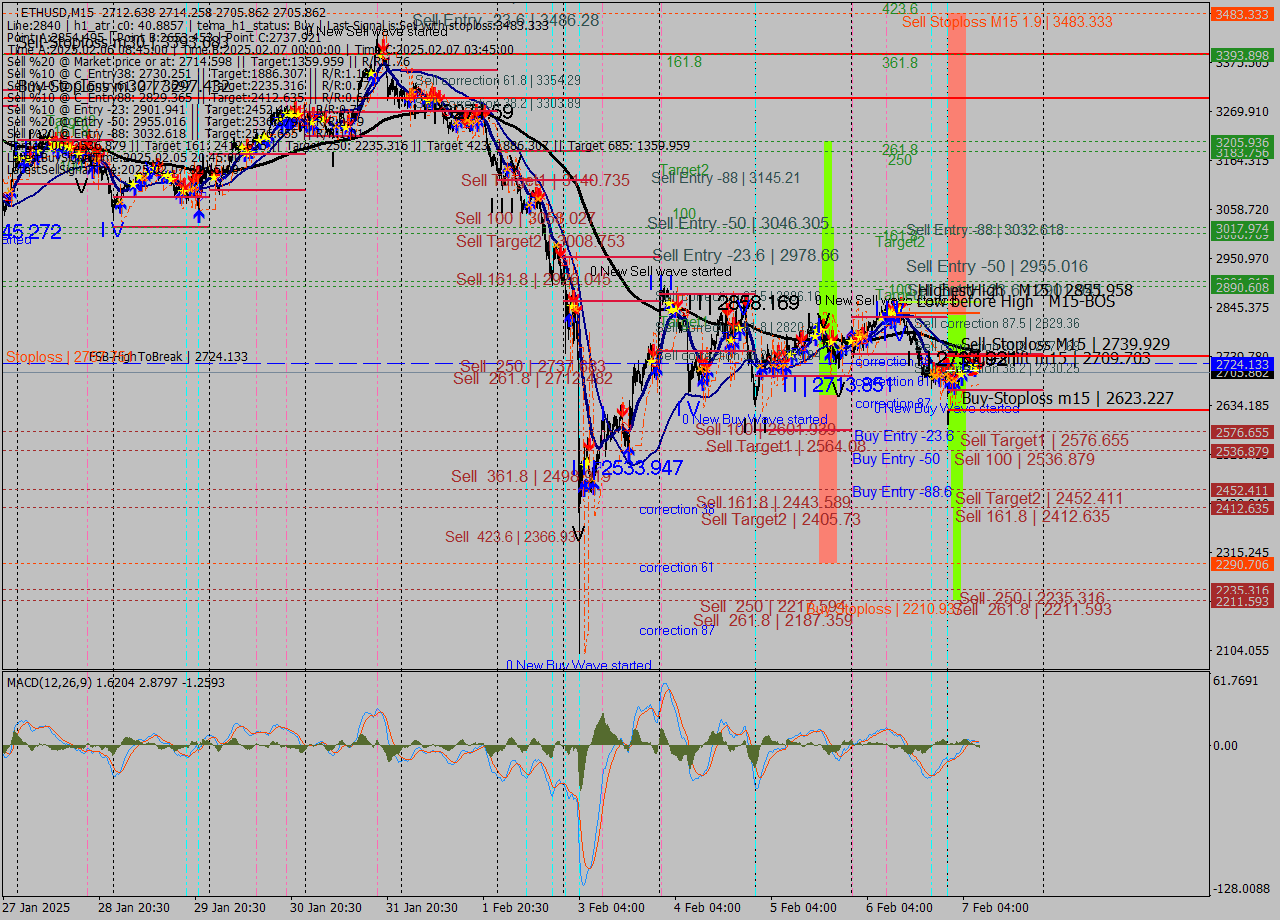Select the green 2890.608 price tag
1280x920 pixels.
tap(1241, 287)
